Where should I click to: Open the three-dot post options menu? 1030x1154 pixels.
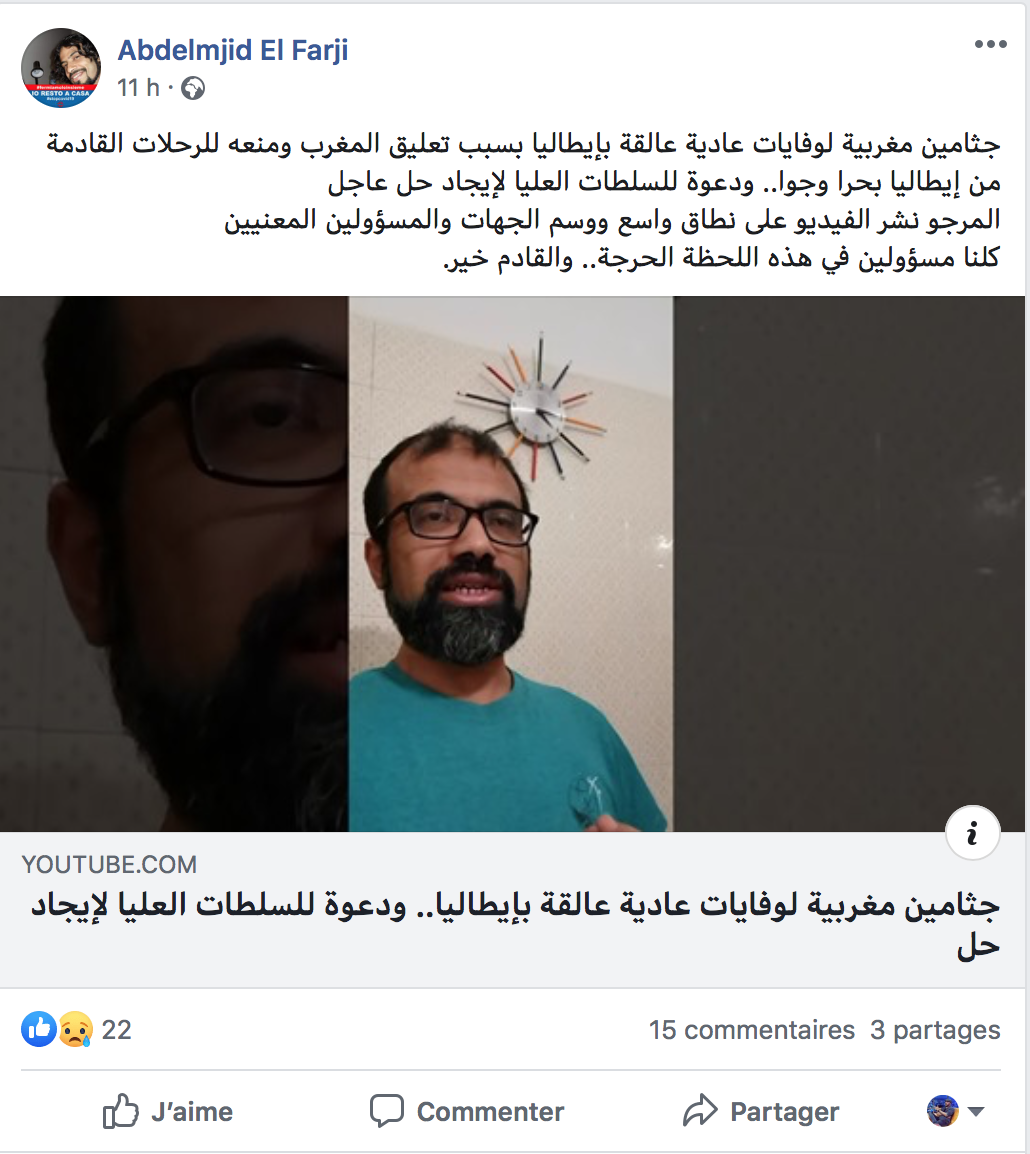pyautogui.click(x=990, y=45)
